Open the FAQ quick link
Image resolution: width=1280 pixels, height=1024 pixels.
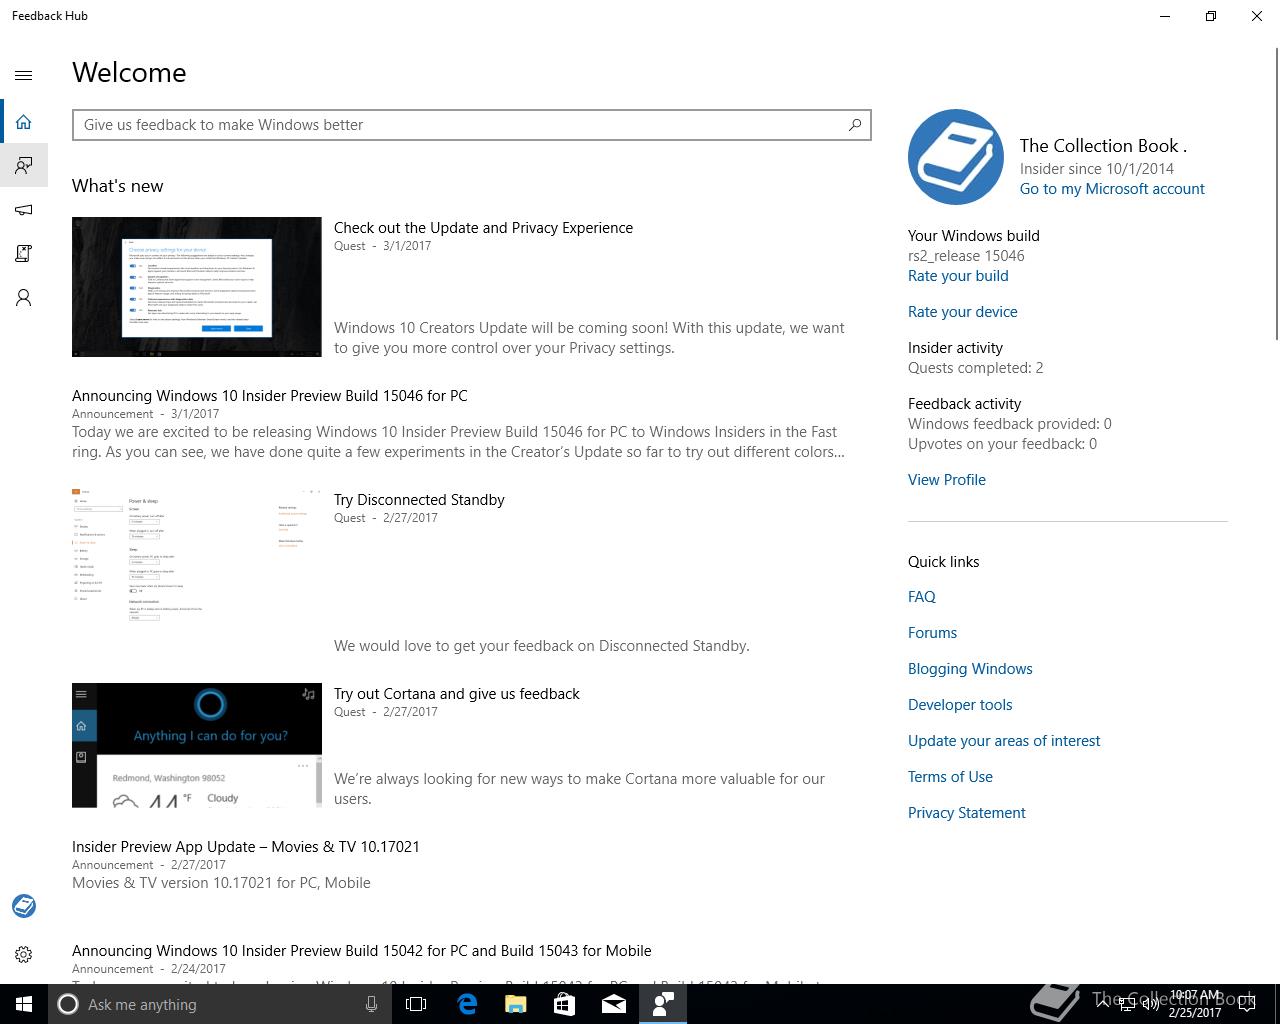922,597
